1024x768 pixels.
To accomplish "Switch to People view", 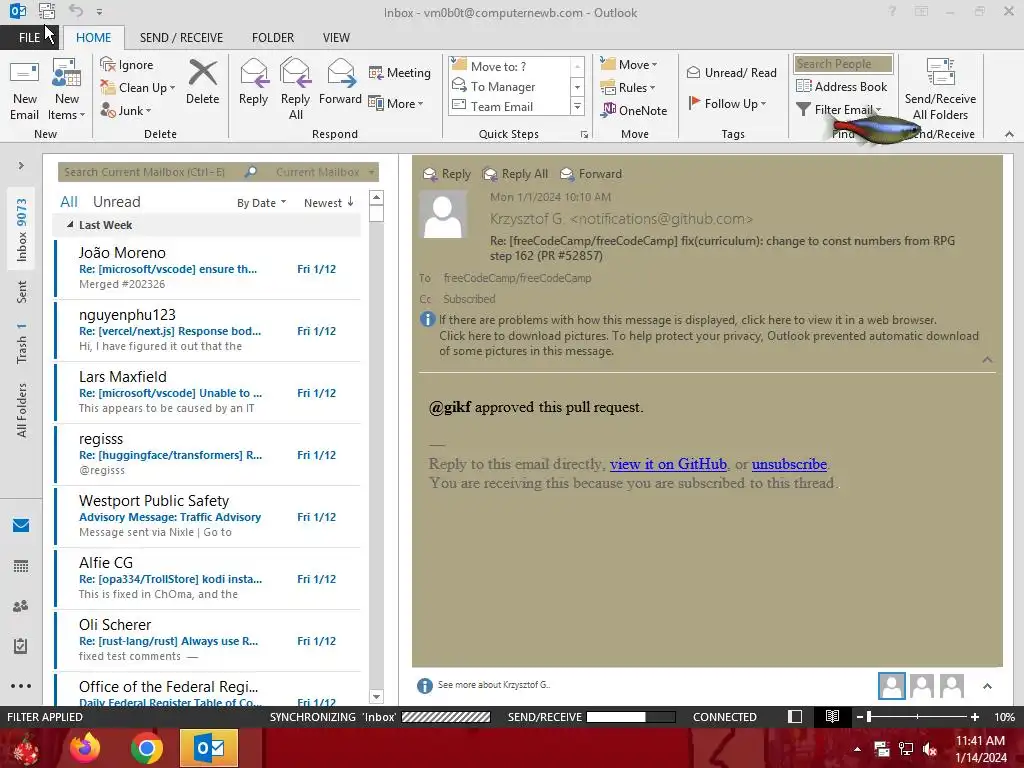I will pos(21,606).
